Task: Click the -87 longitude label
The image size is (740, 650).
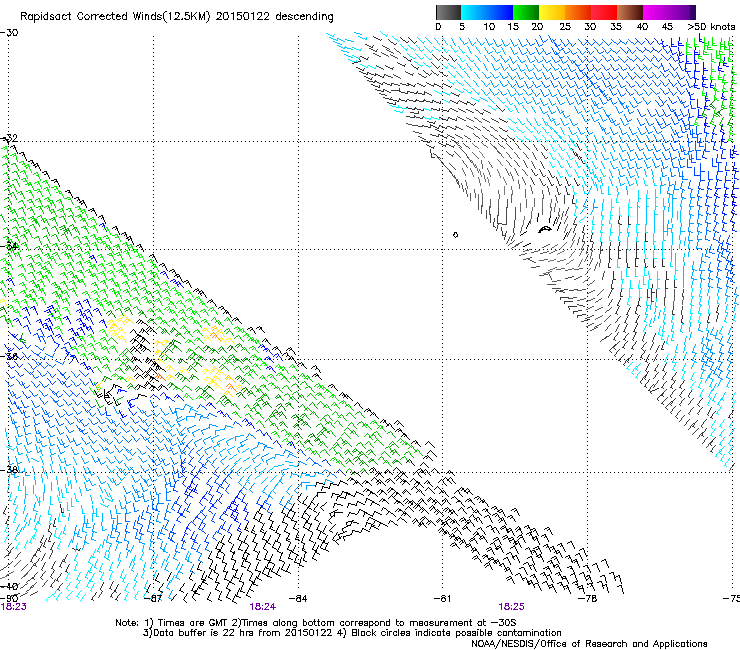Action: [153, 599]
